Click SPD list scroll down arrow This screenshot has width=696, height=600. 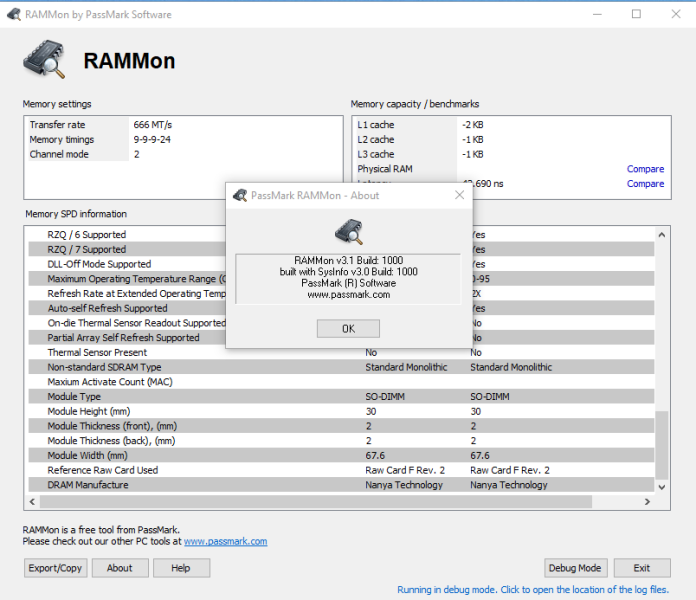tap(661, 487)
